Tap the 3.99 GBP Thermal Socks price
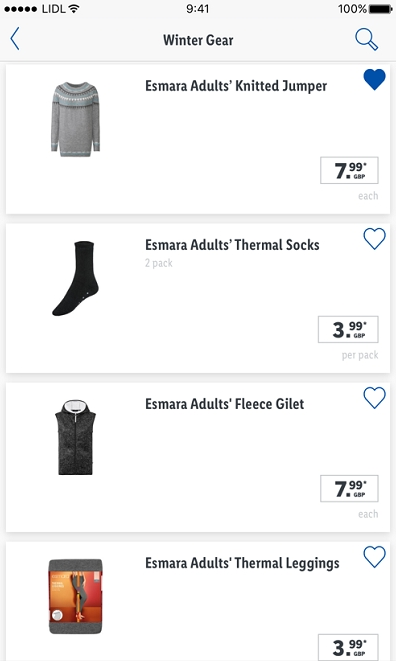 click(x=348, y=329)
